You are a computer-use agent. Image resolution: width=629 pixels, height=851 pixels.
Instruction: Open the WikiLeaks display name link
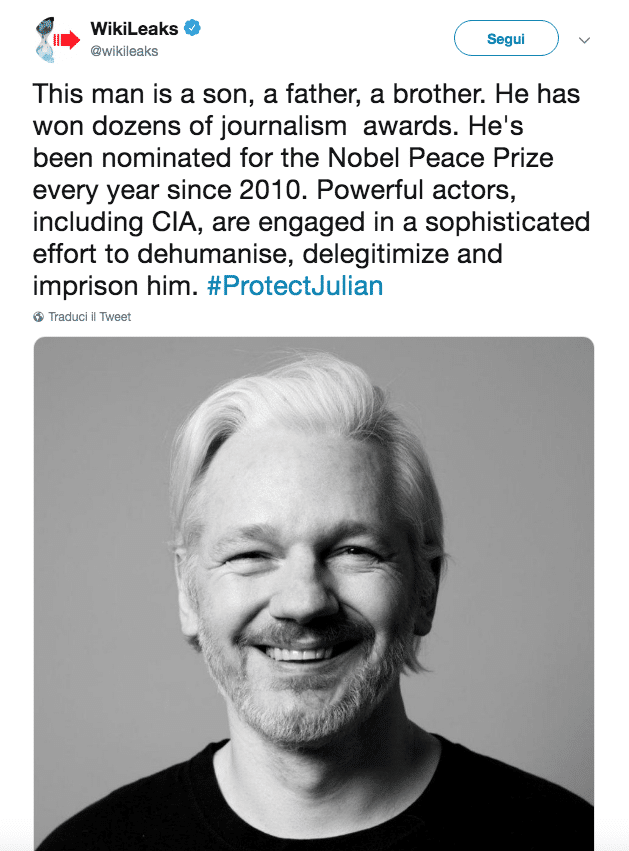click(x=134, y=28)
